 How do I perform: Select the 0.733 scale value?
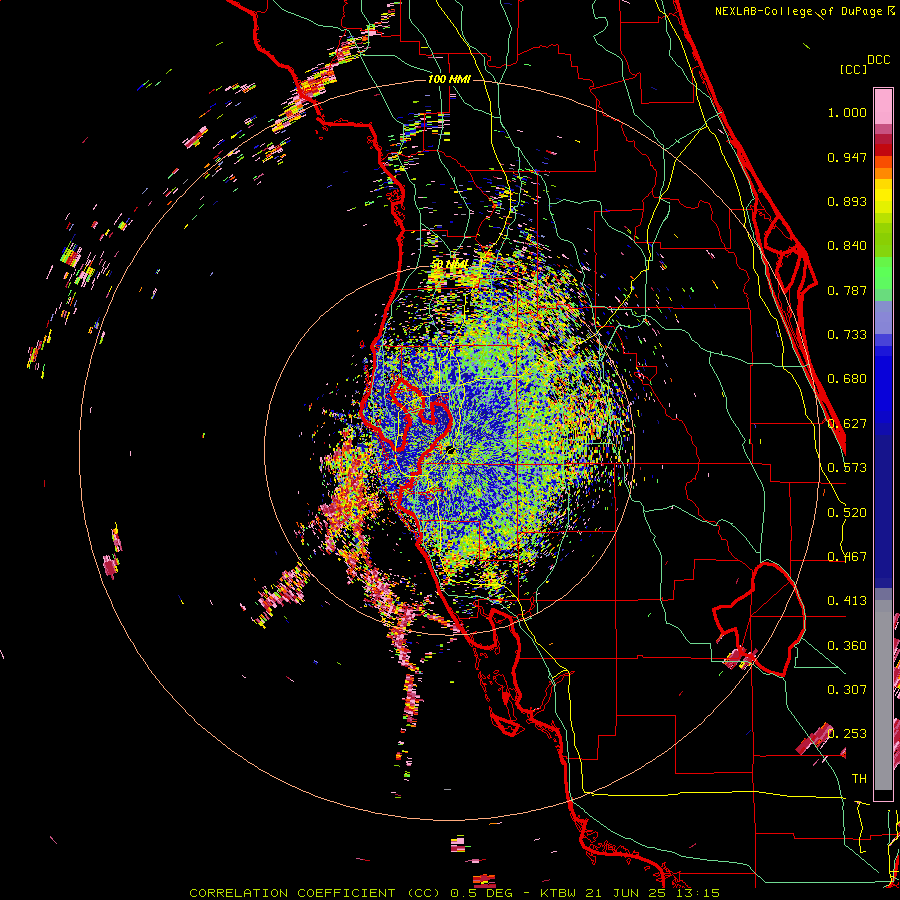[847, 335]
